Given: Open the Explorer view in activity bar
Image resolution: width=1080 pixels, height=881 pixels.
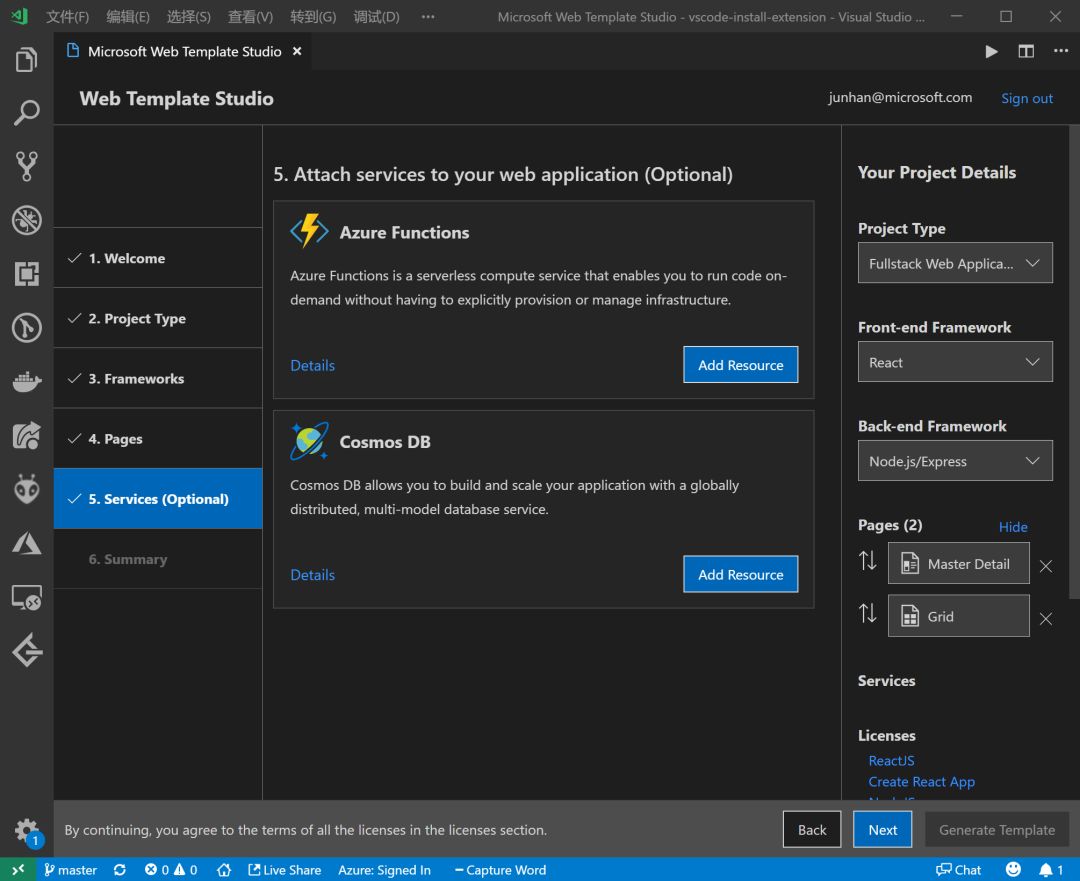Looking at the screenshot, I should [26, 59].
